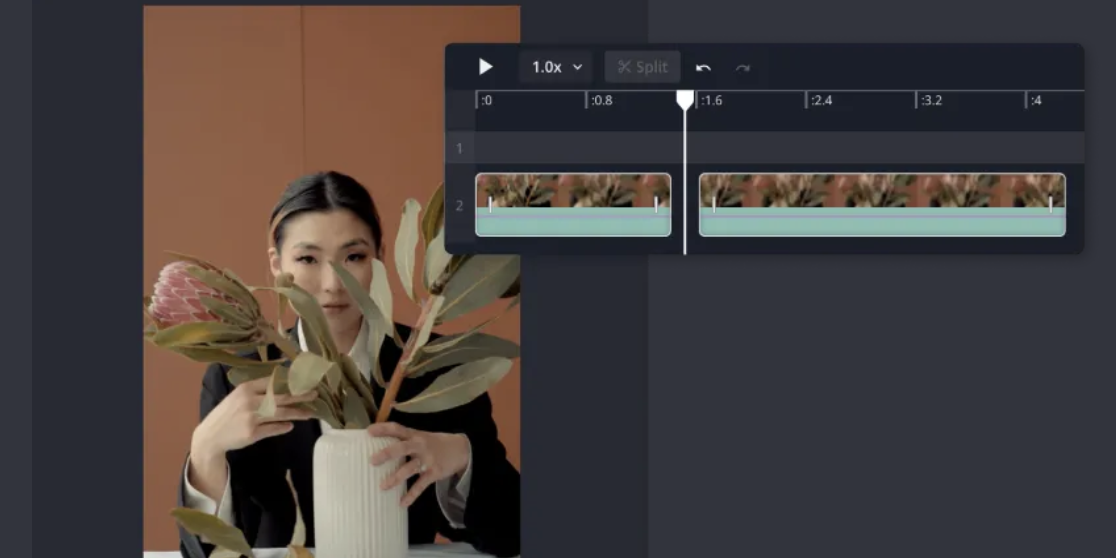This screenshot has width=1116, height=558.
Task: Click the empty track 1 lane
Action: pyautogui.click(x=780, y=148)
